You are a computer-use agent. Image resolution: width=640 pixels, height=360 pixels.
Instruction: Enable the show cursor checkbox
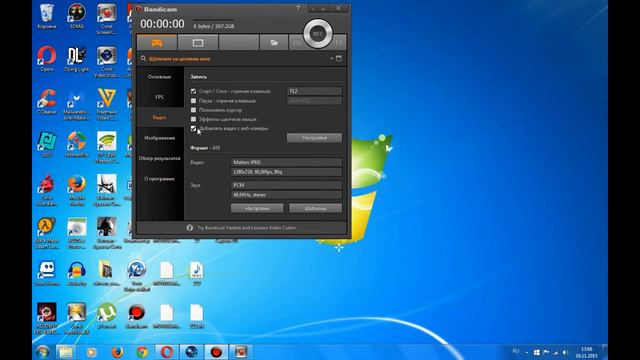(x=193, y=110)
